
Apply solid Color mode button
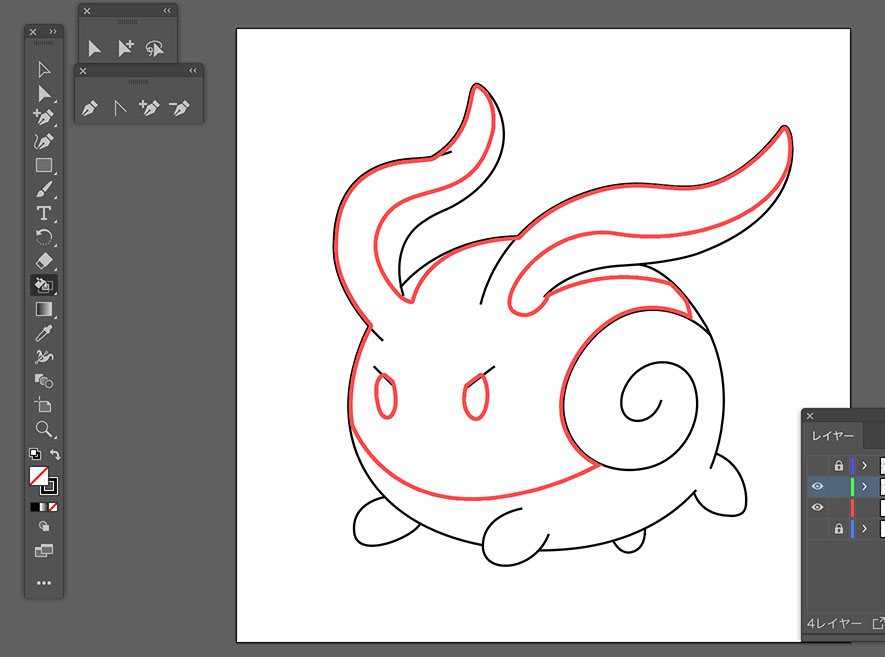34,507
